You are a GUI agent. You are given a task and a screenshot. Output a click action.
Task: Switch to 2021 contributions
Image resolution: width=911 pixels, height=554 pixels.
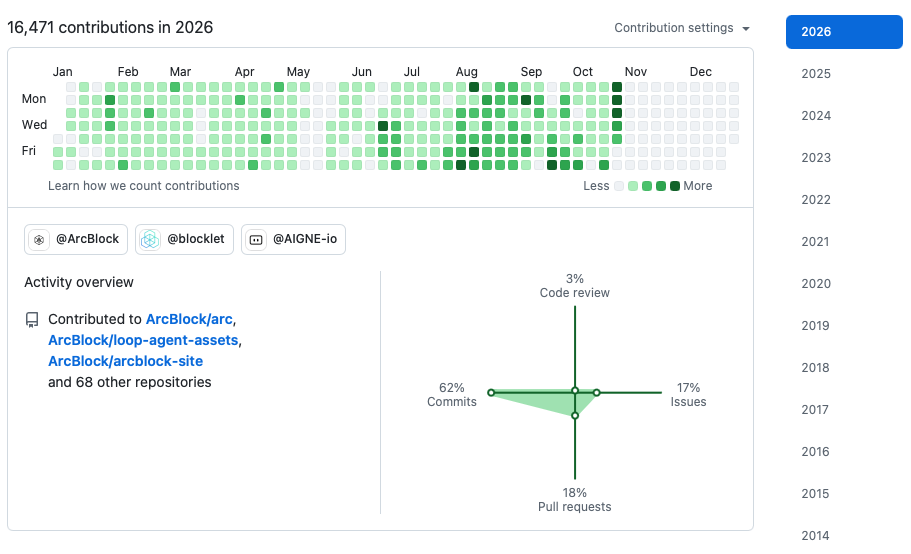pos(816,242)
